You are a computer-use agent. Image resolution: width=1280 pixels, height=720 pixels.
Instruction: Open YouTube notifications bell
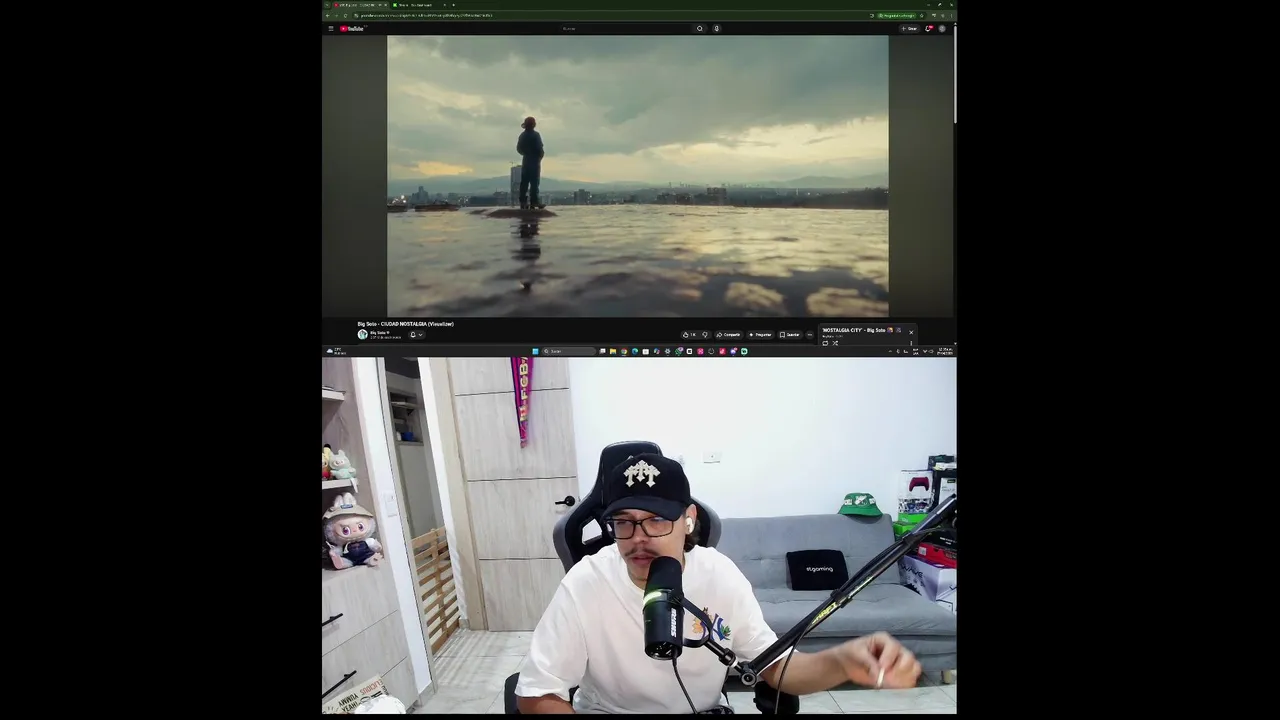point(928,28)
